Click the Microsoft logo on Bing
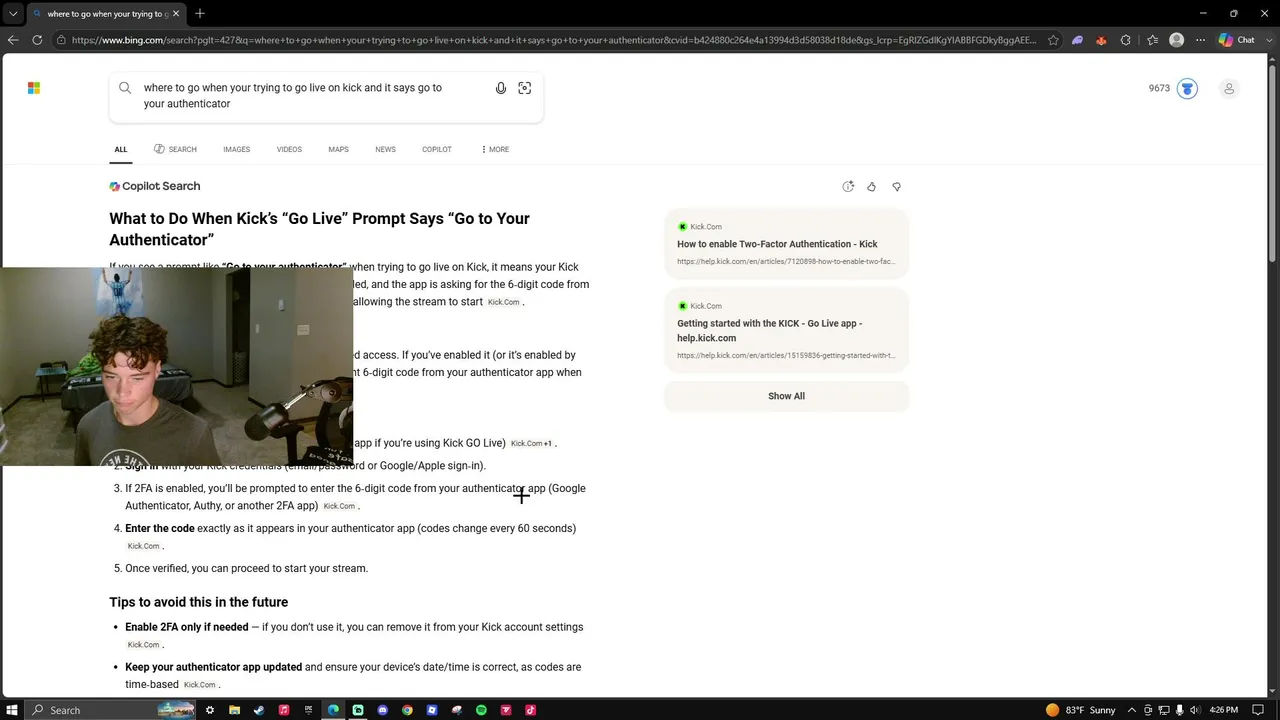Viewport: 1280px width, 720px height. (34, 88)
